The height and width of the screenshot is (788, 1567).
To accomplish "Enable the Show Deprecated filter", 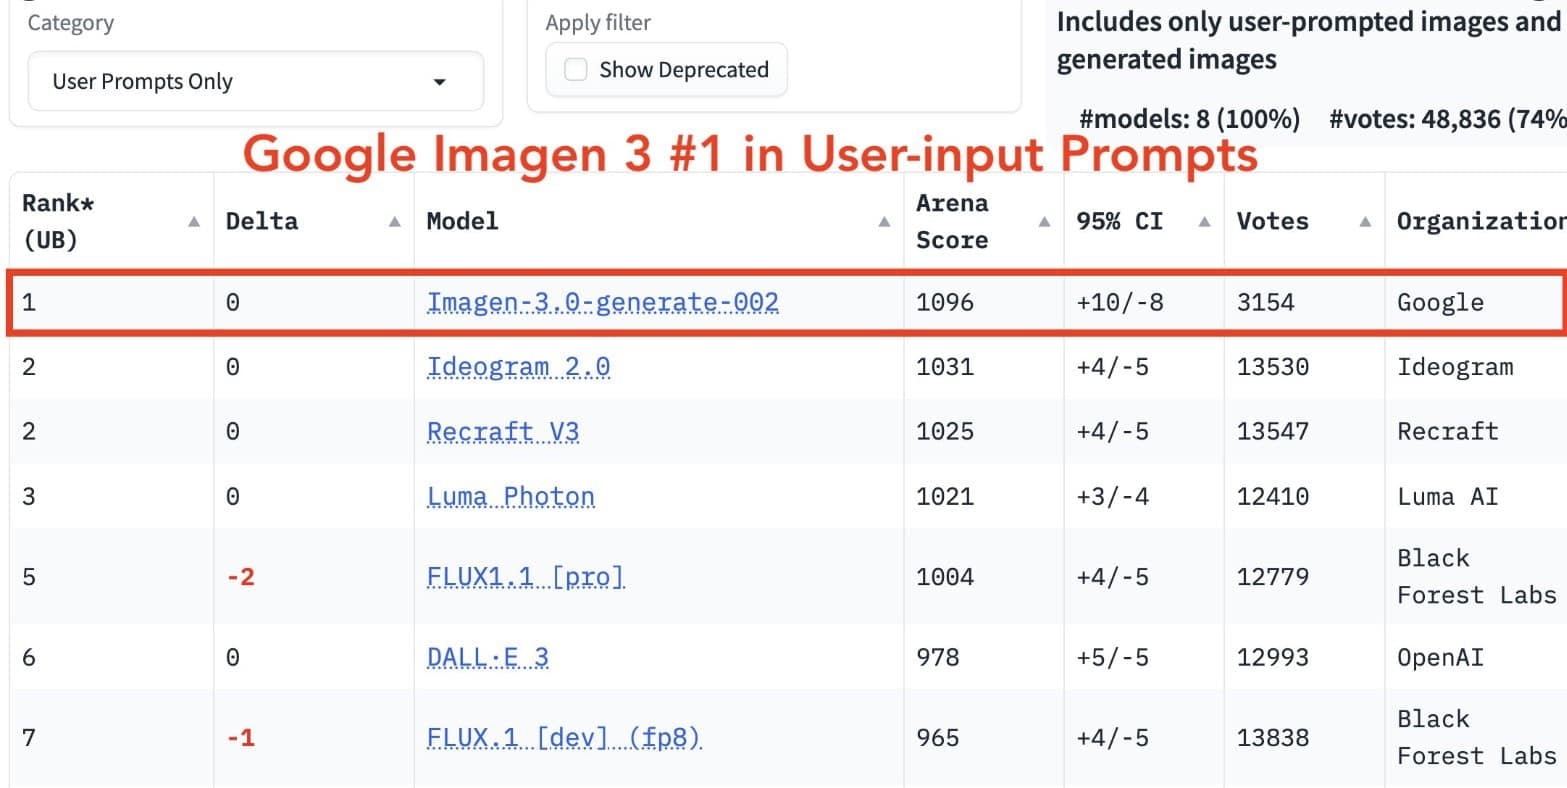I will pos(575,69).
